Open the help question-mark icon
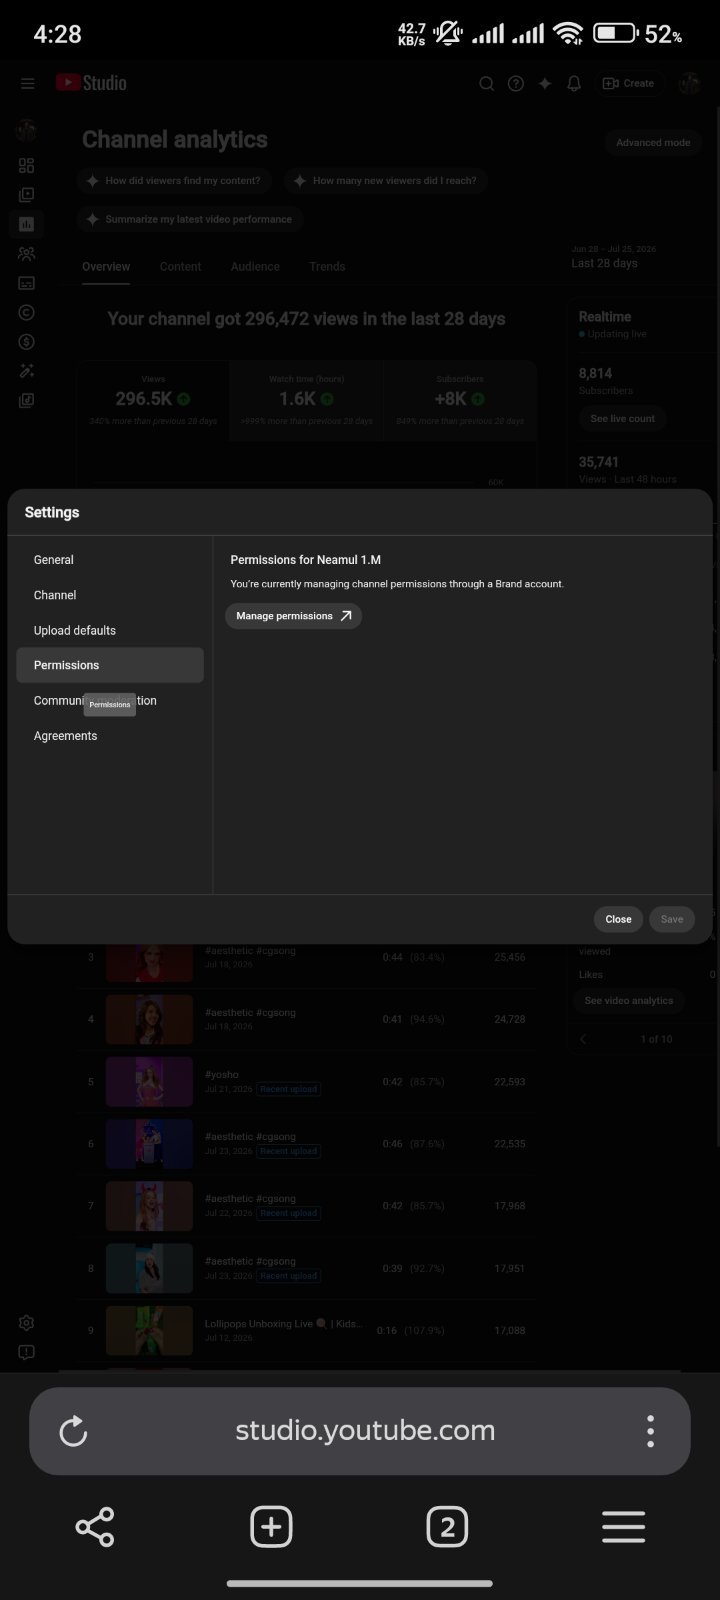 (516, 84)
